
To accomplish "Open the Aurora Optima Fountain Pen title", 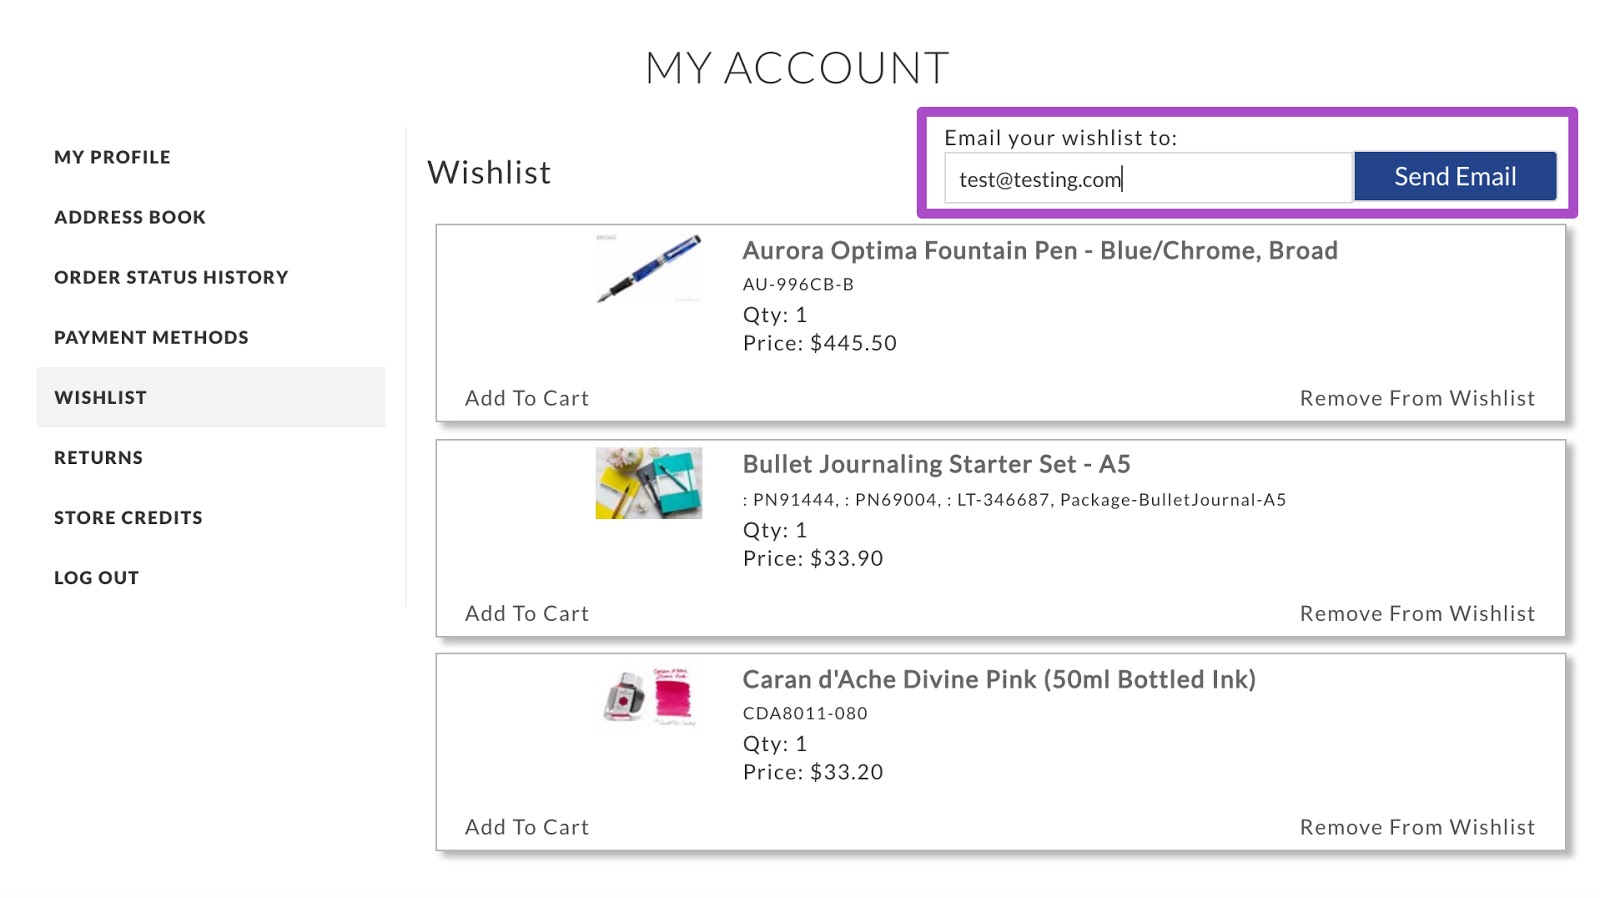I will pos(1040,250).
